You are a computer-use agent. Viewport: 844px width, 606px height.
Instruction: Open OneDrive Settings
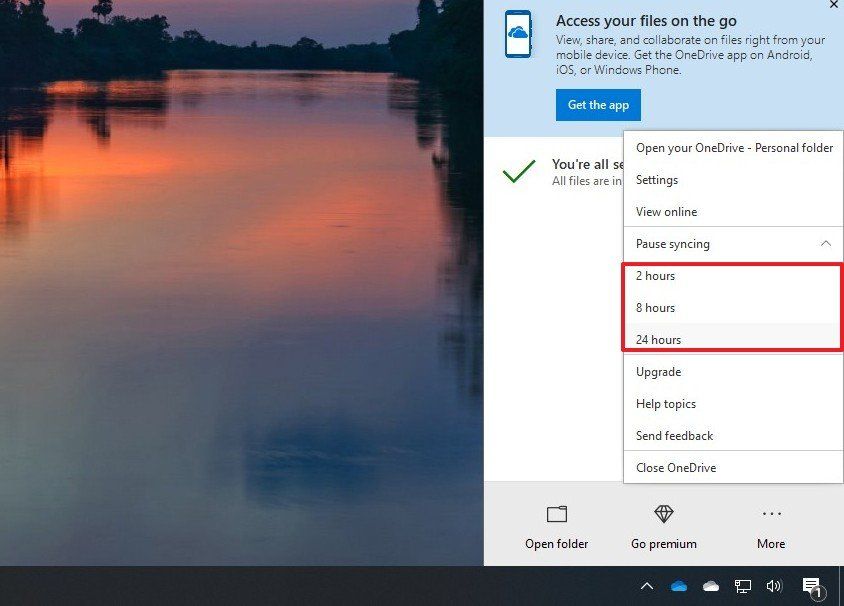pos(658,179)
